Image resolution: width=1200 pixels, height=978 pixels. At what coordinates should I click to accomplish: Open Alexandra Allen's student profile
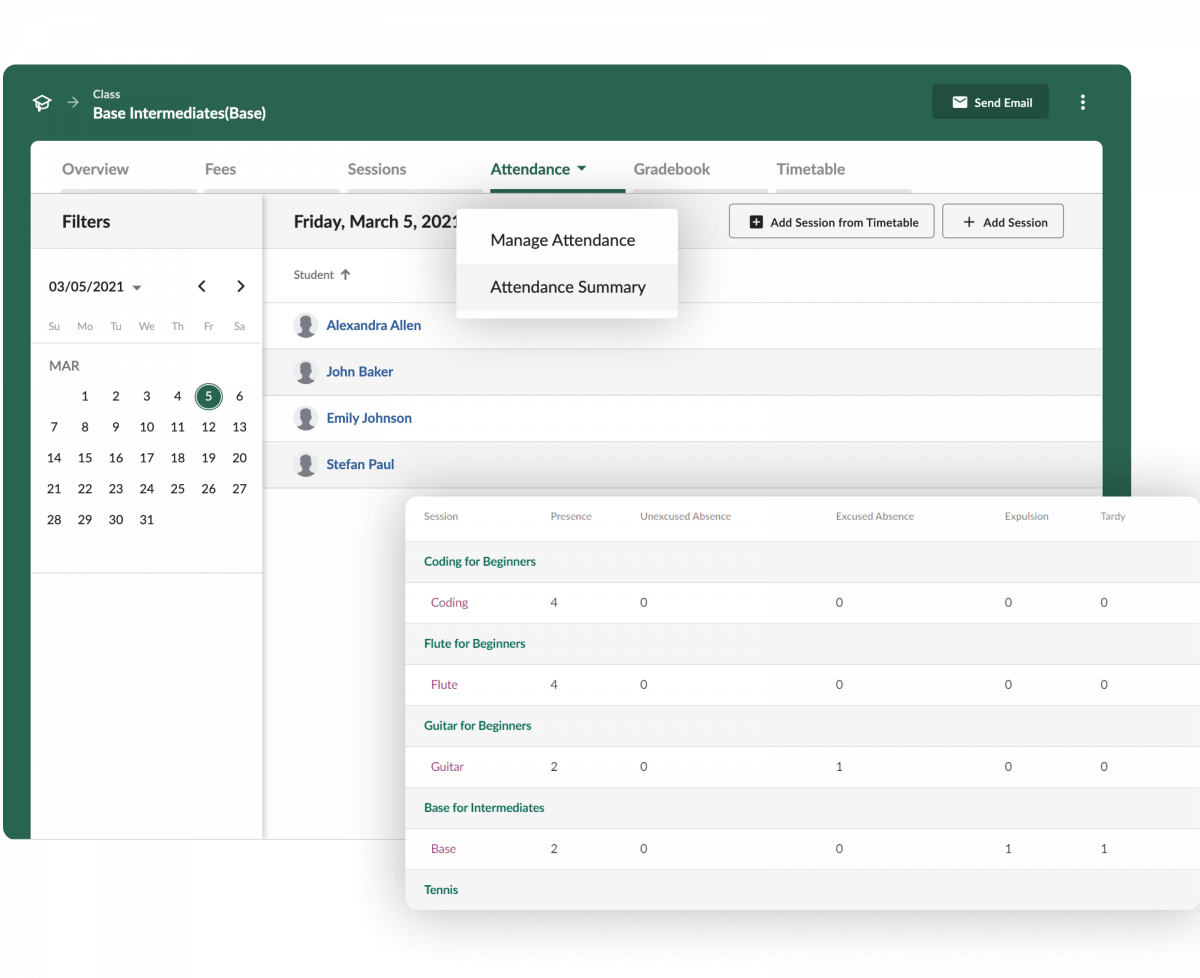tap(374, 325)
